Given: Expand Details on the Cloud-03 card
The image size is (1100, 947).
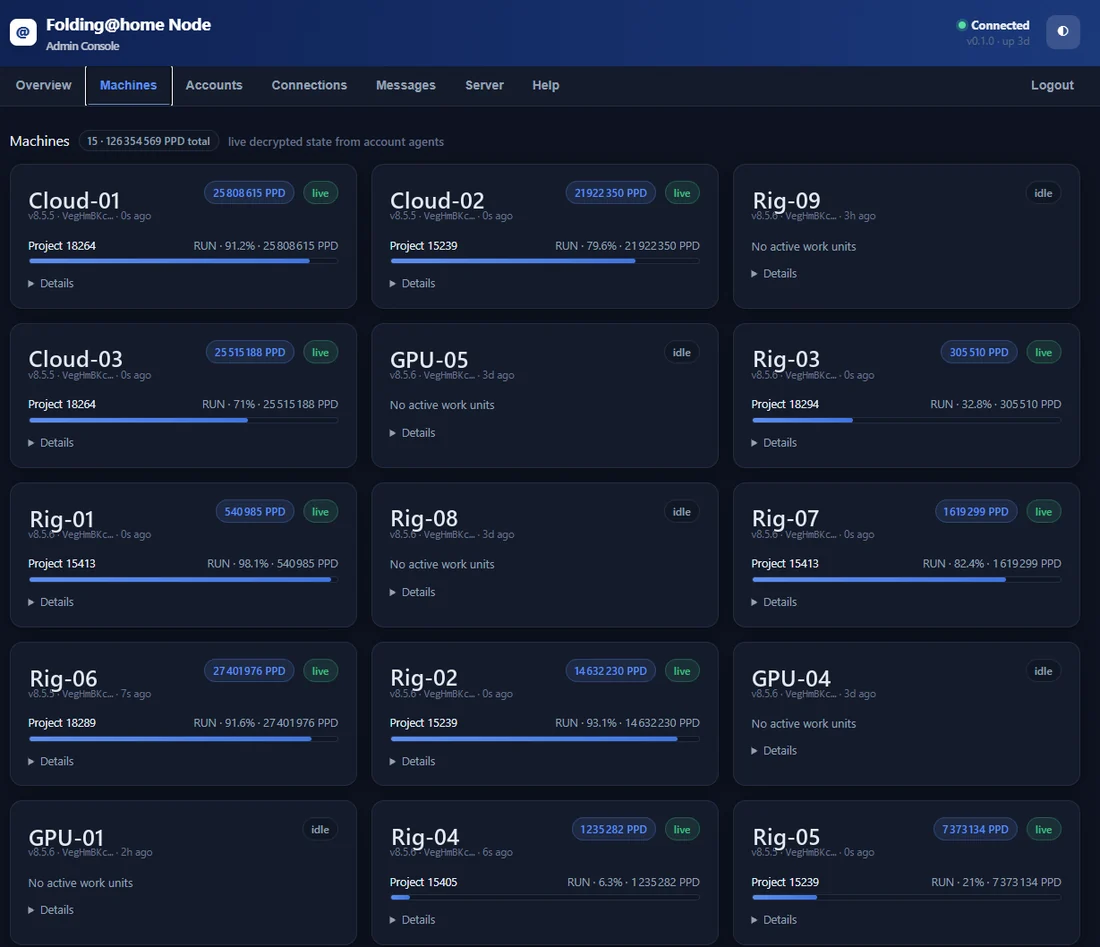Looking at the screenshot, I should click(x=51, y=443).
